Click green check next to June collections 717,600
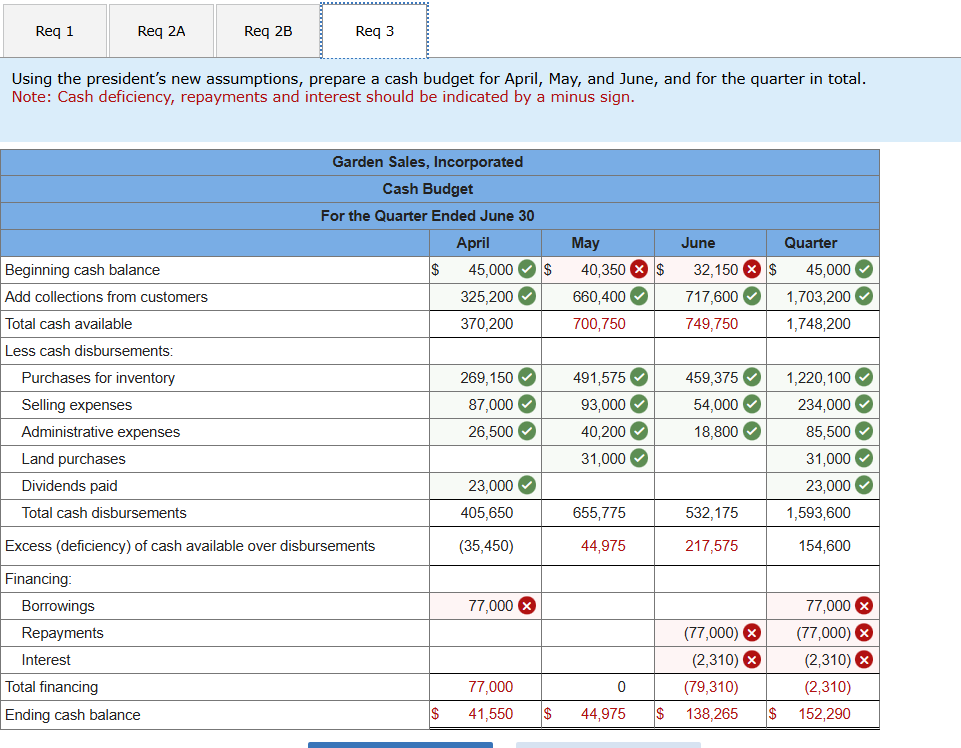 click(x=752, y=296)
